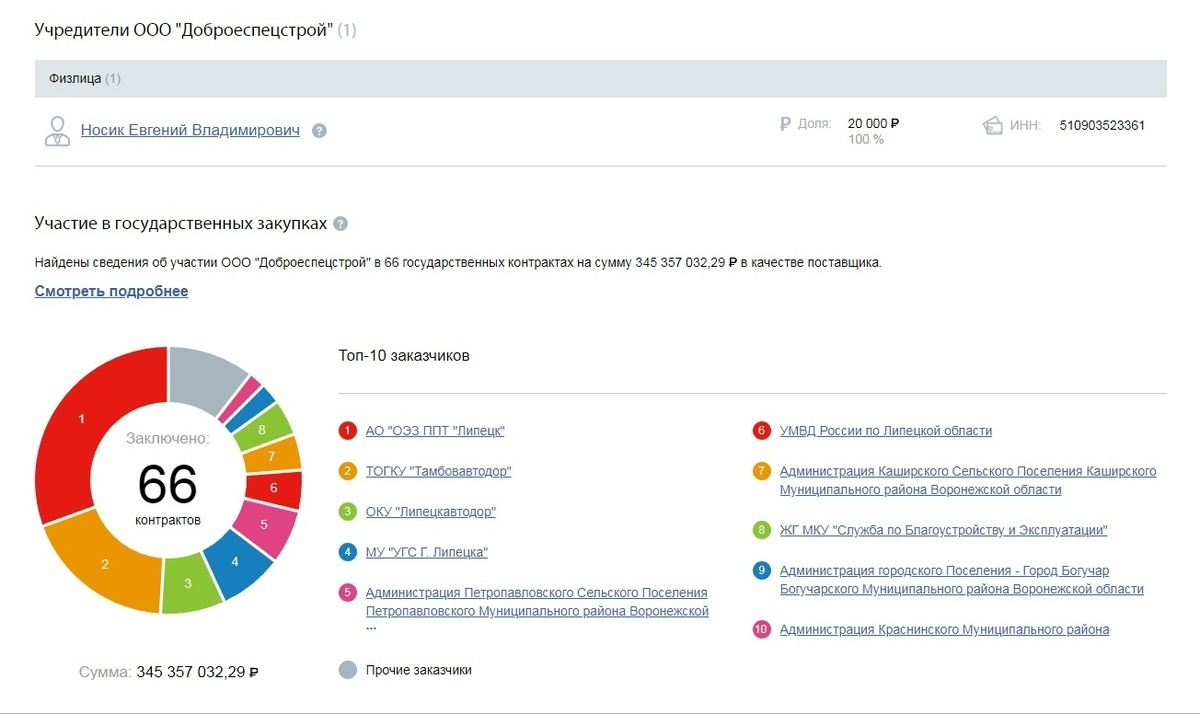Click orange legend marker number 7
The height and width of the screenshot is (714, 1200).
point(761,471)
